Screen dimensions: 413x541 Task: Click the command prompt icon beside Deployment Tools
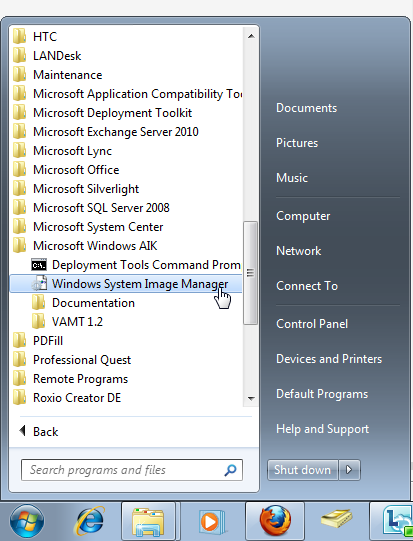[39, 265]
